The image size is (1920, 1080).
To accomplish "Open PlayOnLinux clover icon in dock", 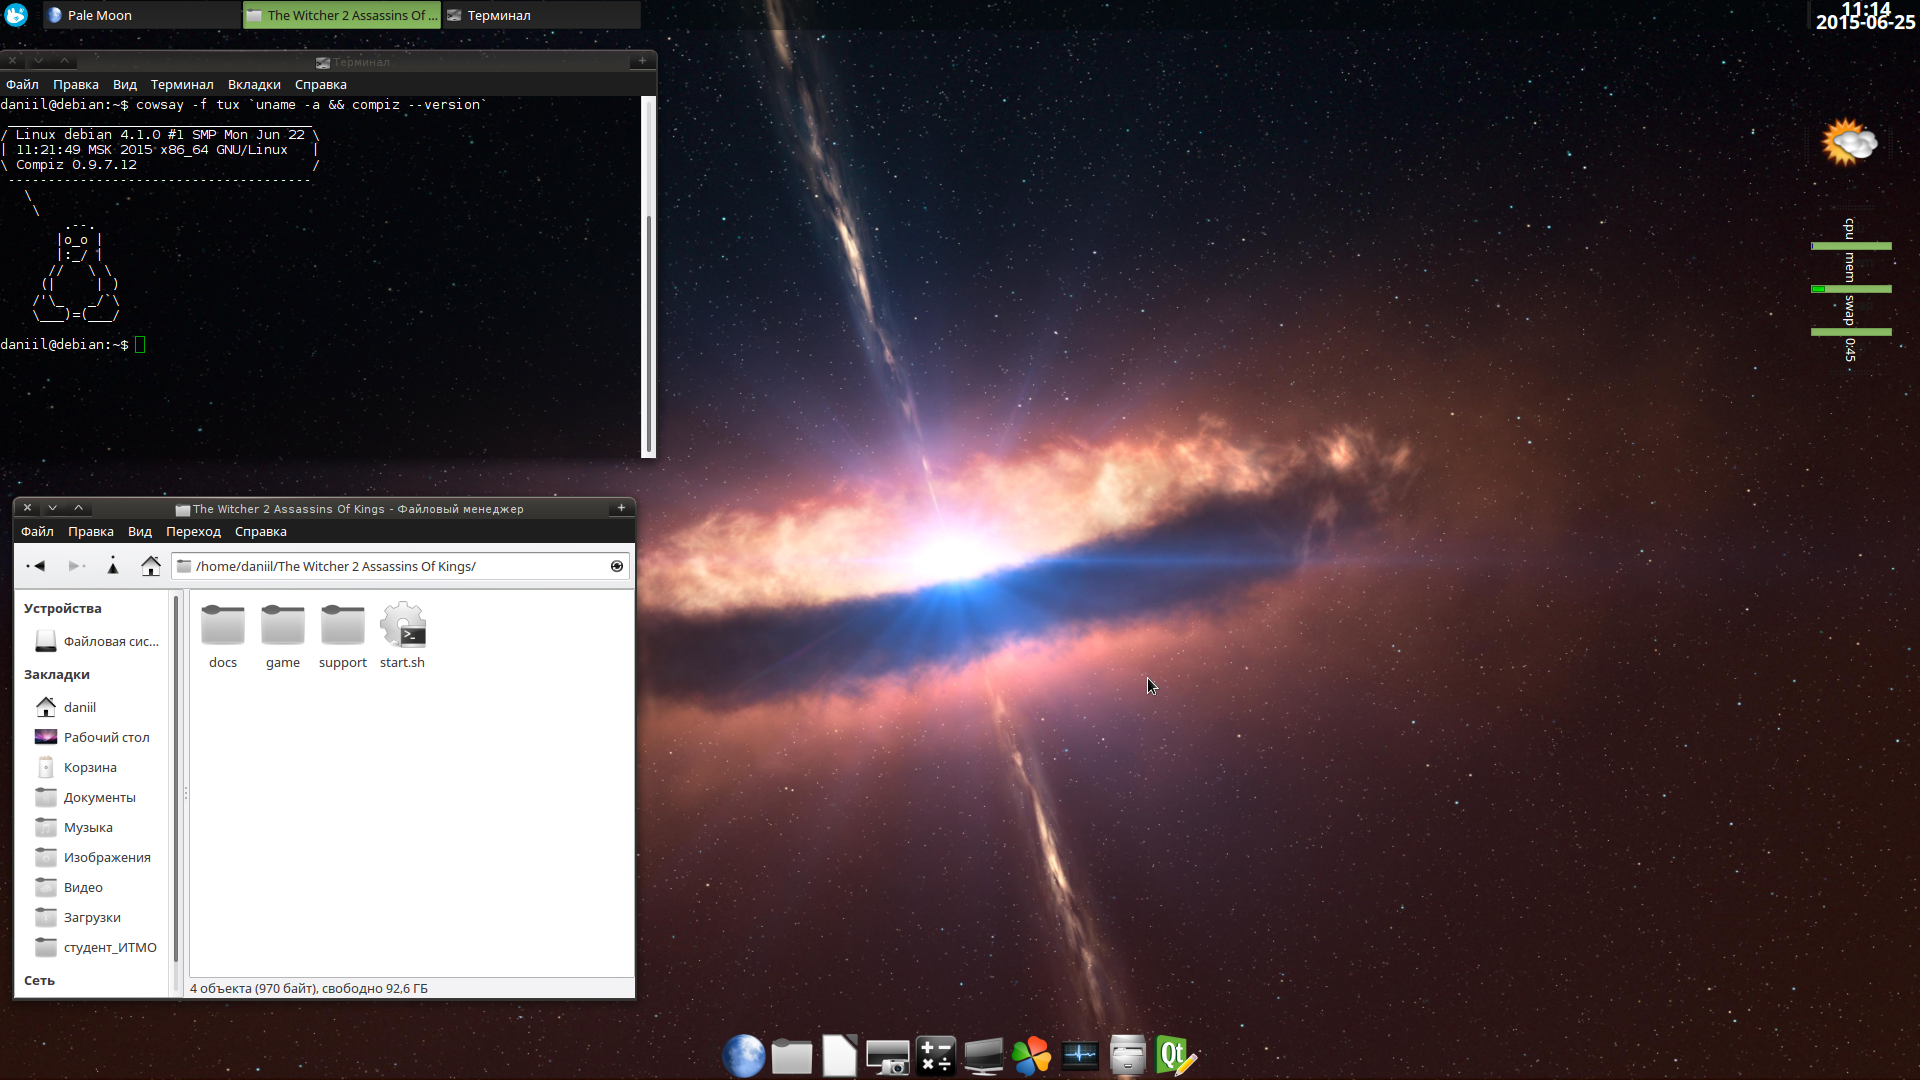I will tap(1031, 1056).
